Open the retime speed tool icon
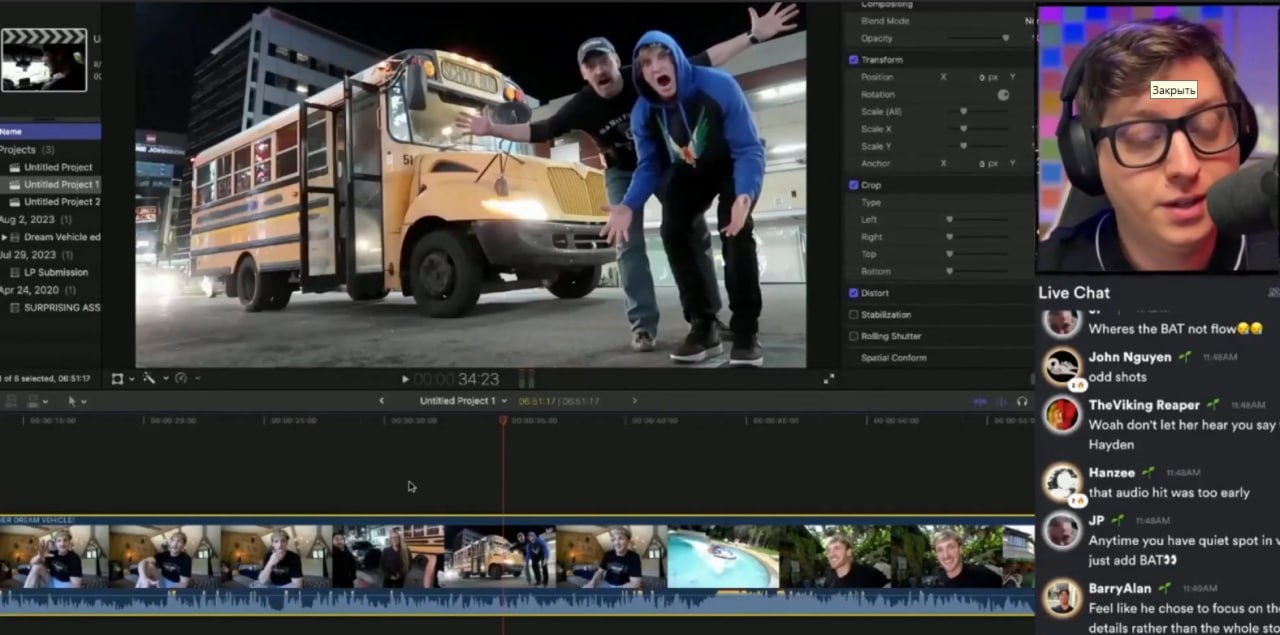Viewport: 1280px width, 635px height. tap(181, 378)
